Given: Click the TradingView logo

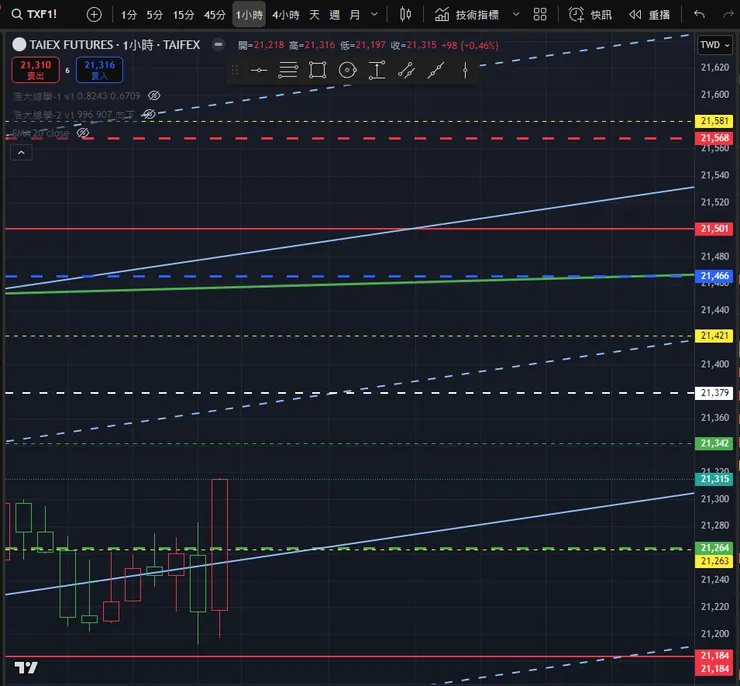Looking at the screenshot, I should click(26, 668).
